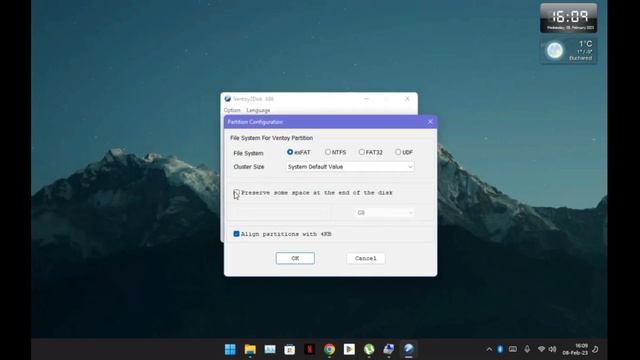Click the microphone tray icon
The image size is (640, 360).
527,349
